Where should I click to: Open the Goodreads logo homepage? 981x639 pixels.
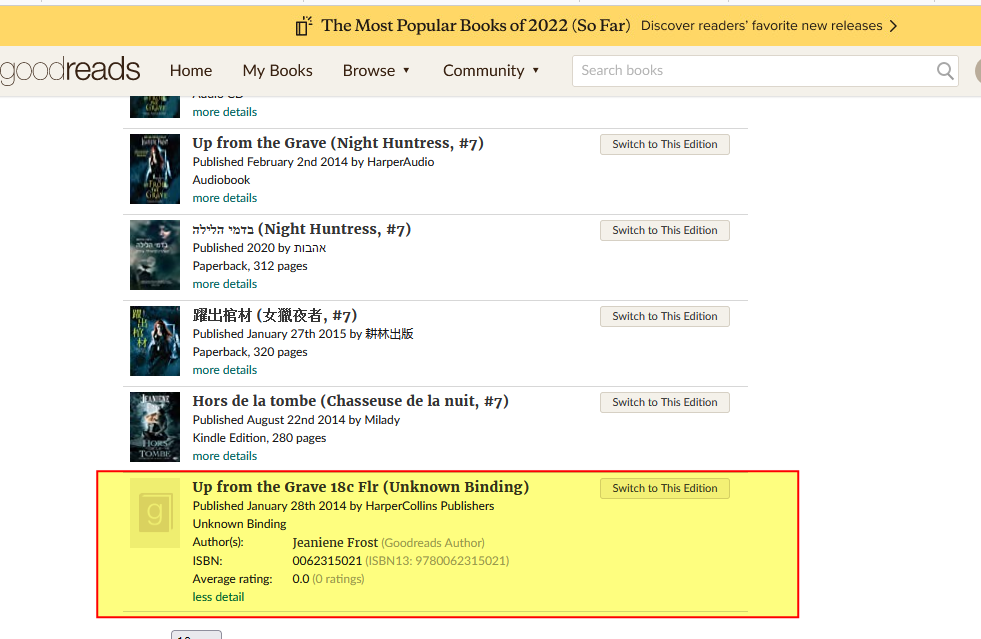70,69
